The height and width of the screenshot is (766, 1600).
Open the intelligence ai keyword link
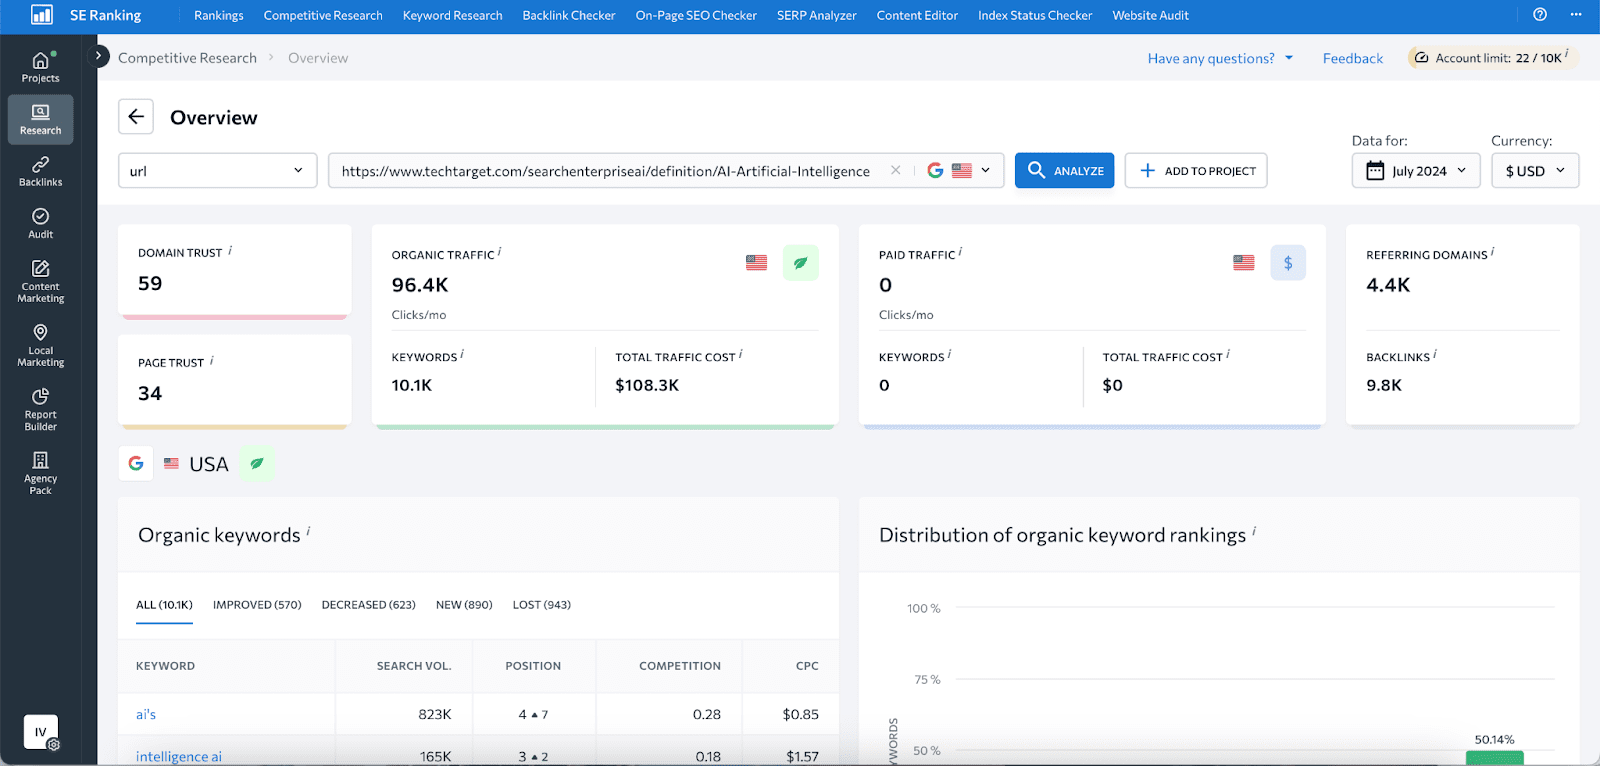[179, 756]
